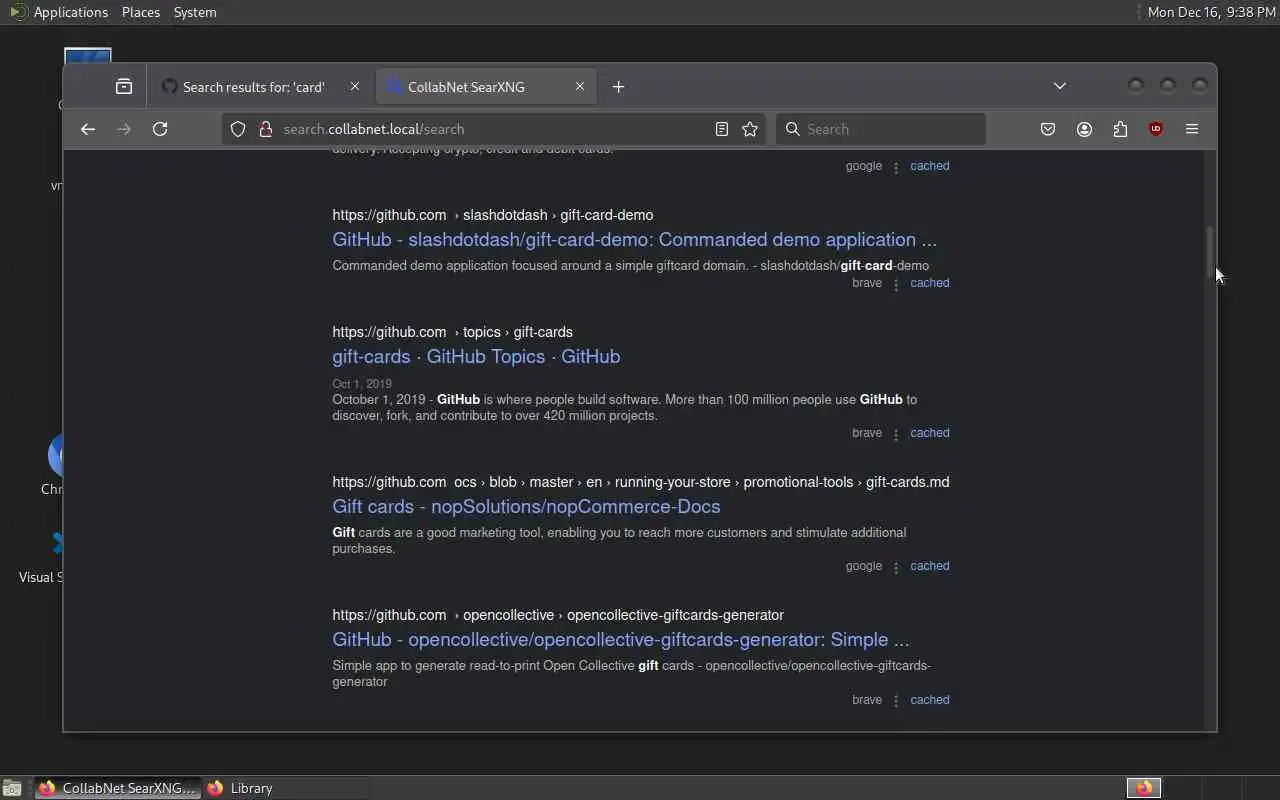Expand options dots beside top google label
Image resolution: width=1280 pixels, height=800 pixels.
[x=896, y=167]
